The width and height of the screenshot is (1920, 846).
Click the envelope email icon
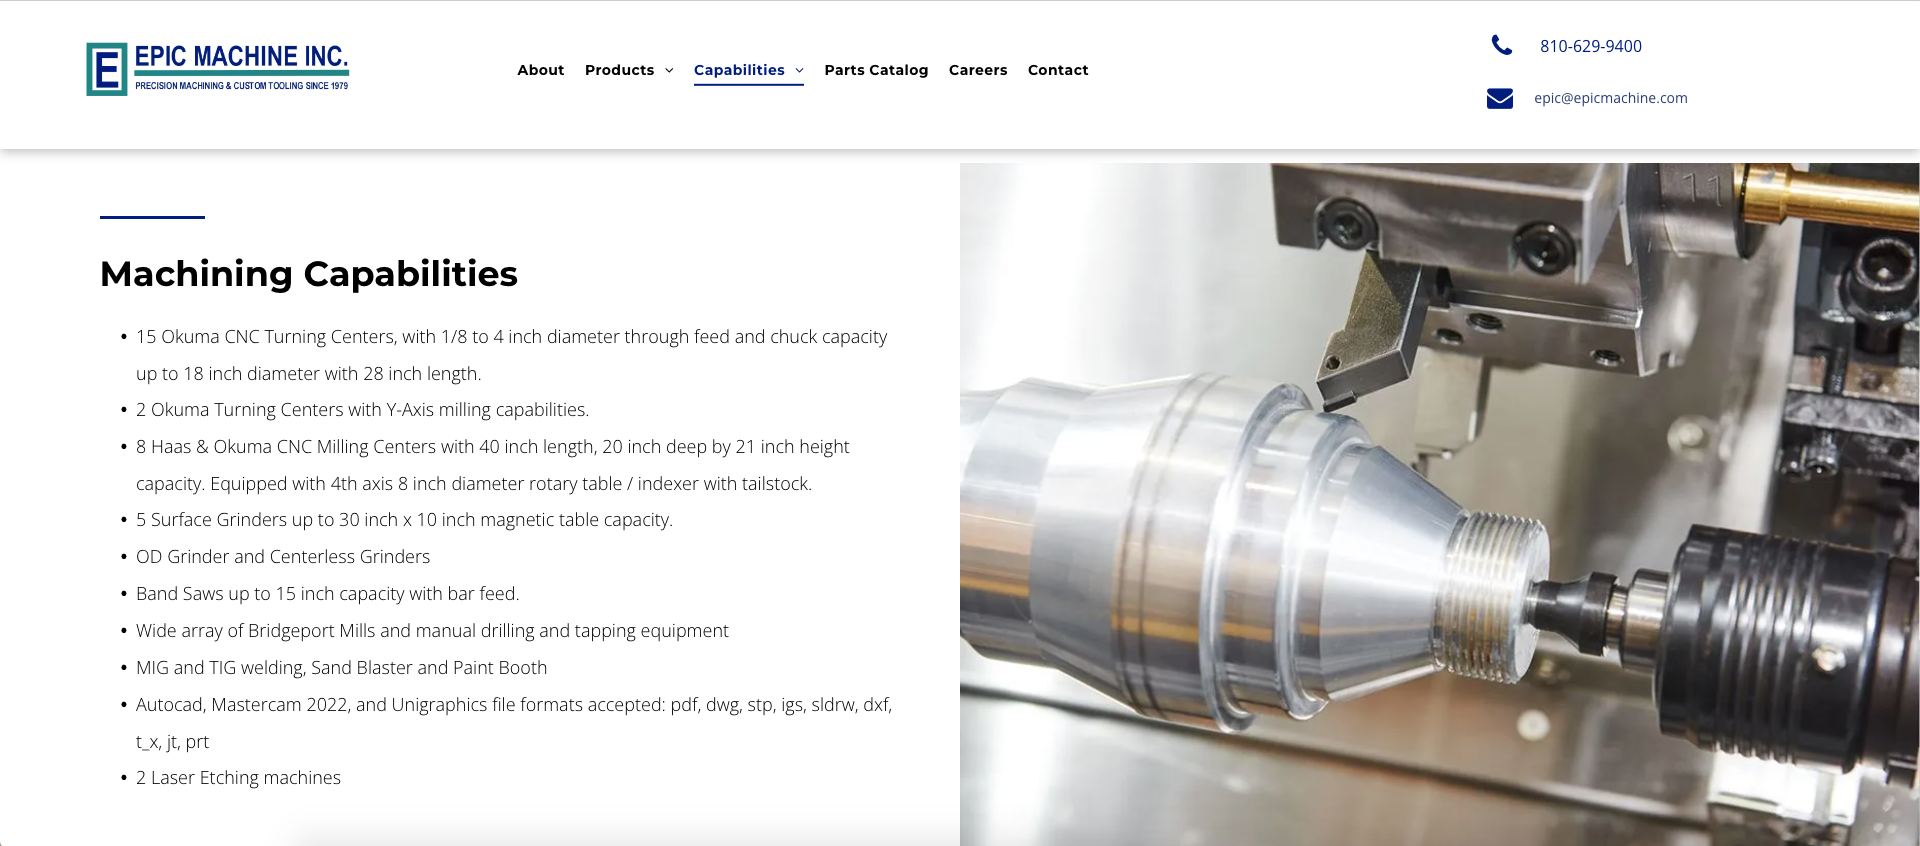tap(1499, 98)
